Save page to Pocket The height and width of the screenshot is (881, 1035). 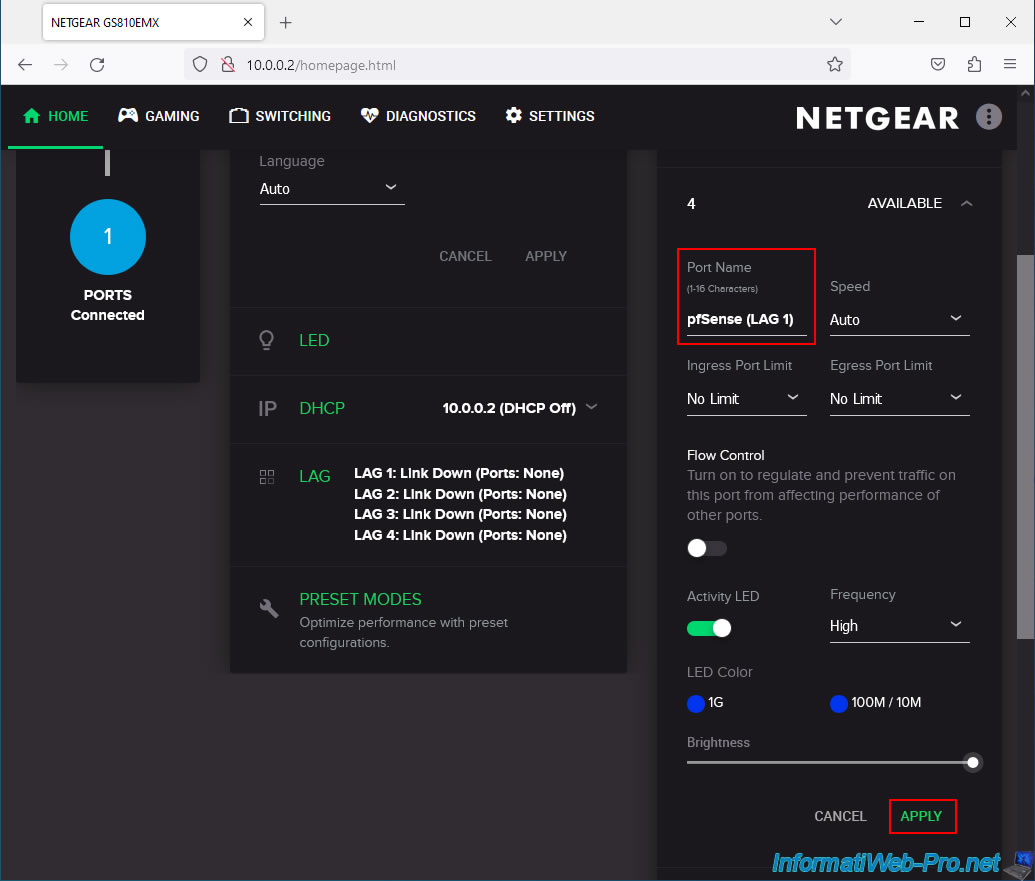(x=937, y=65)
